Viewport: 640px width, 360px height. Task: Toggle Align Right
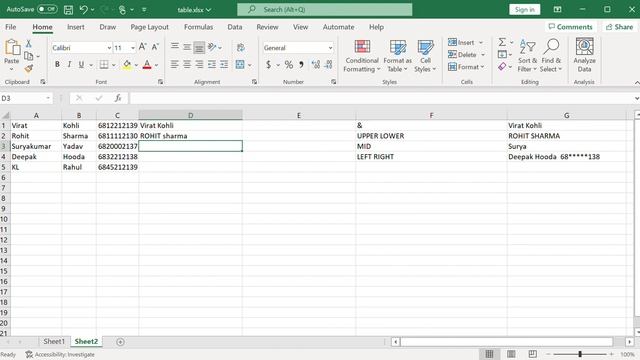[199, 64]
